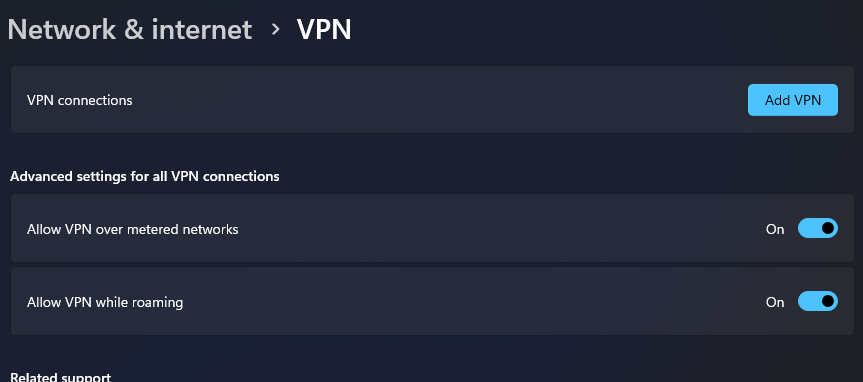Click the black knob of roaming switch

click(x=827, y=301)
